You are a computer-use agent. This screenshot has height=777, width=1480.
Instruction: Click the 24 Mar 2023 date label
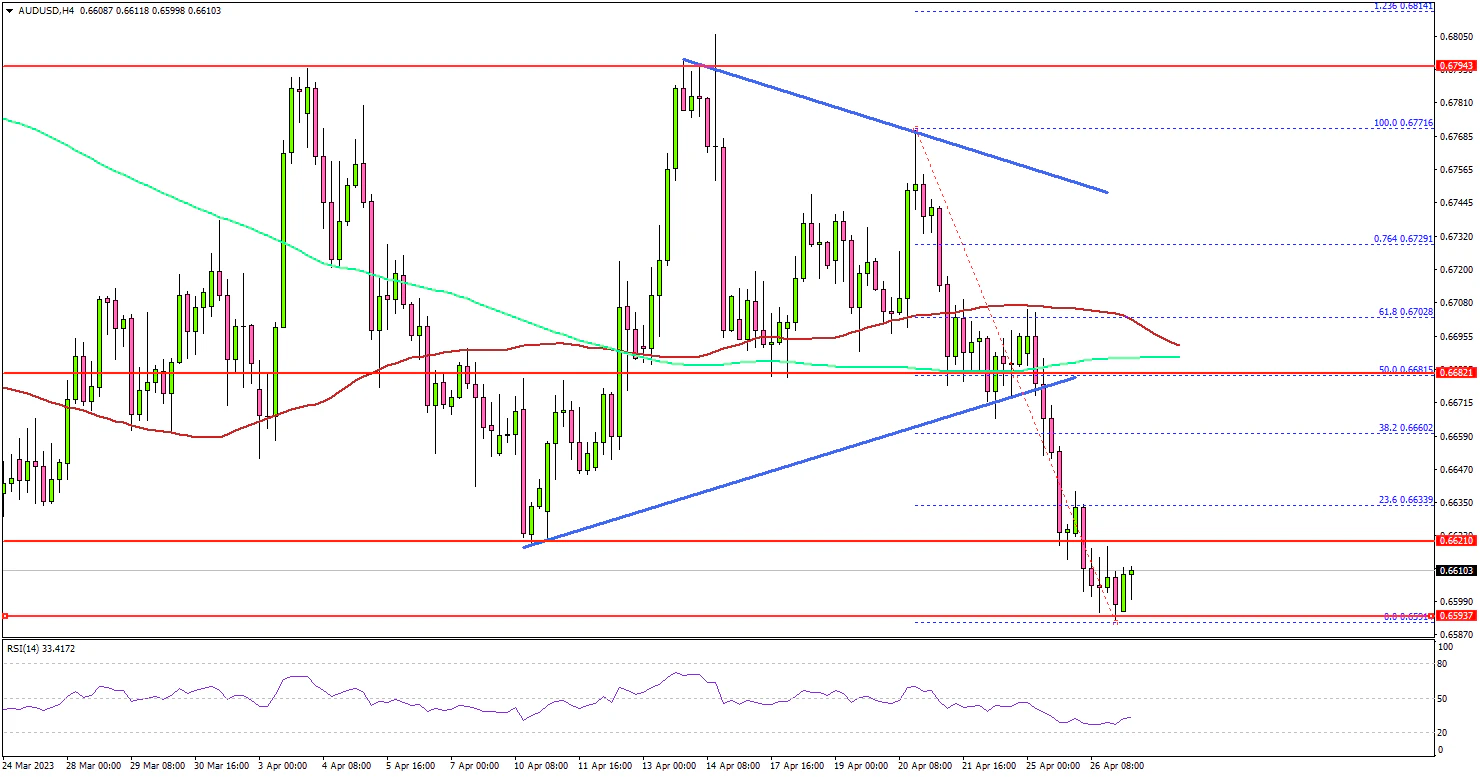tap(30, 766)
